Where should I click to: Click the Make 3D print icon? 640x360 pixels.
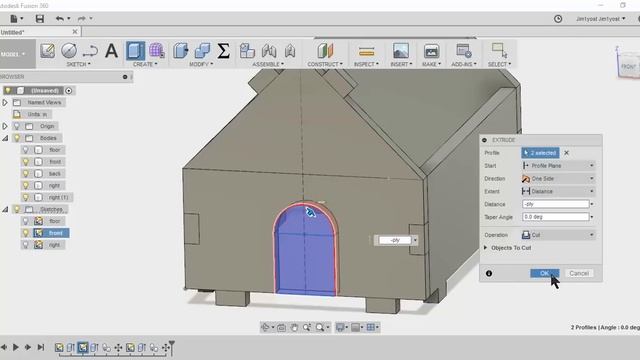coord(431,51)
